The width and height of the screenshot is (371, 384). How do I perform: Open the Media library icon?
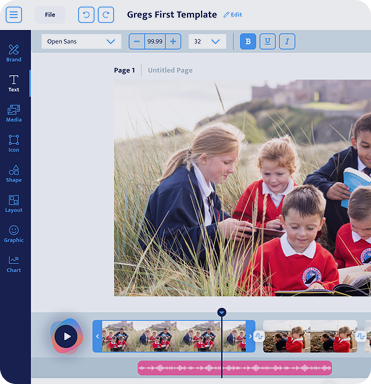coord(14,113)
